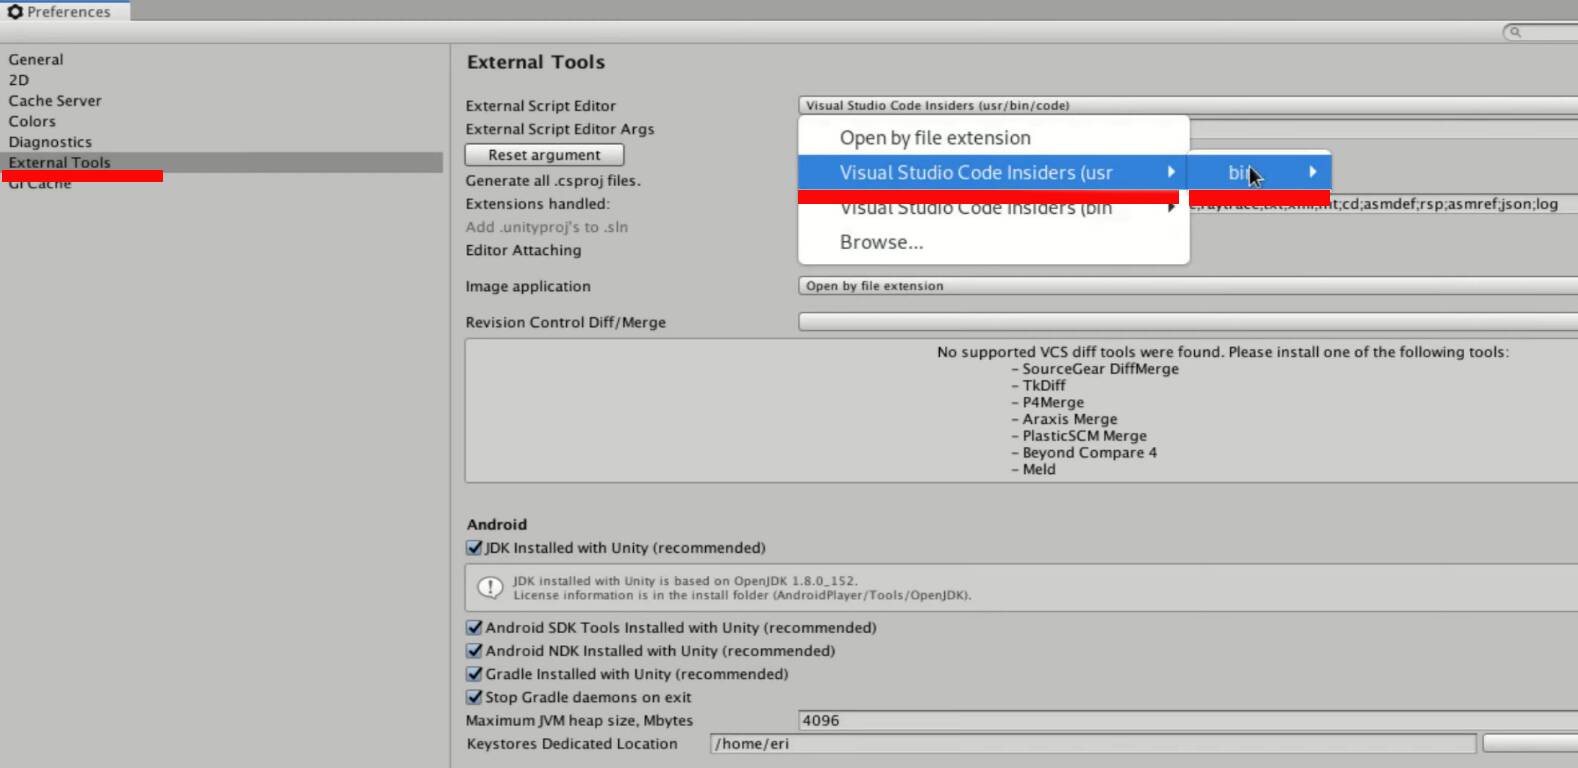Choose Browse... in the editor menu
Screen dimensions: 1578x768
[994, 242]
